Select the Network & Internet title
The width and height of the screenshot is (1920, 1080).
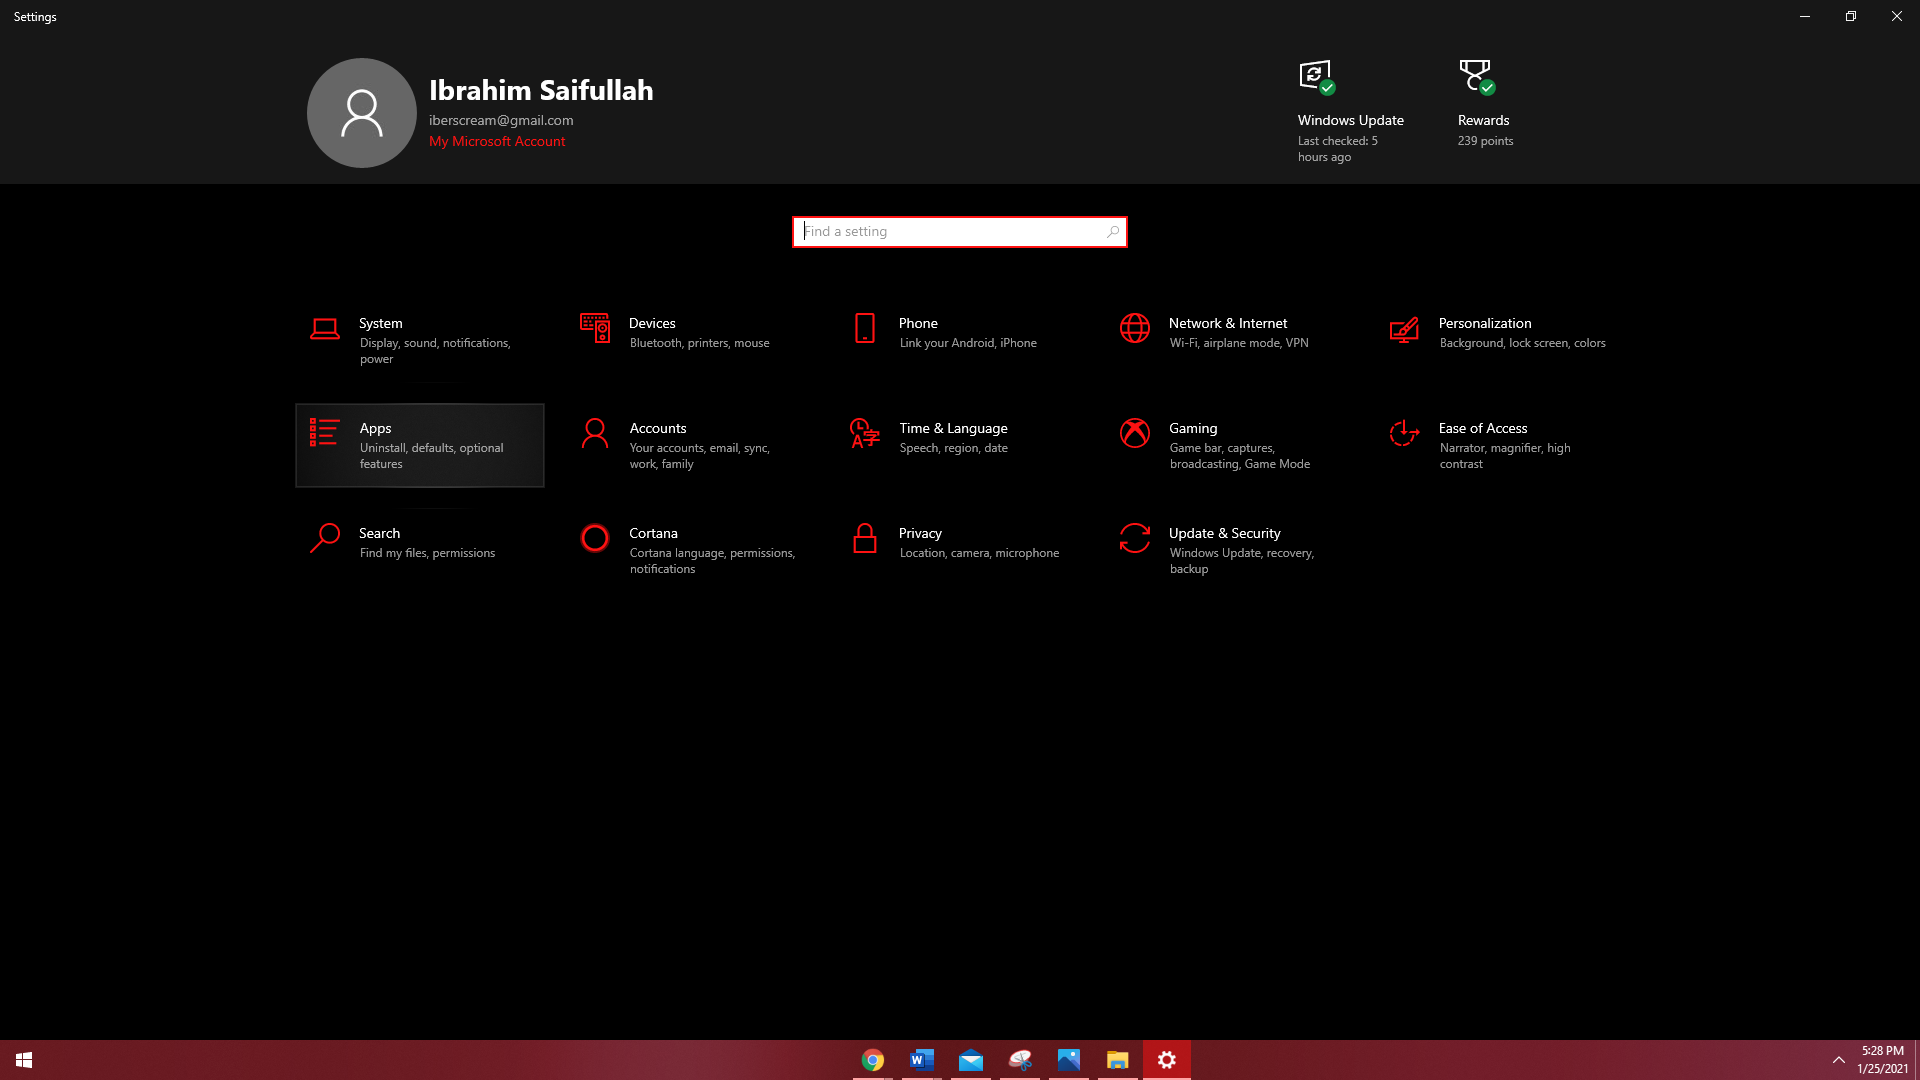click(1228, 323)
